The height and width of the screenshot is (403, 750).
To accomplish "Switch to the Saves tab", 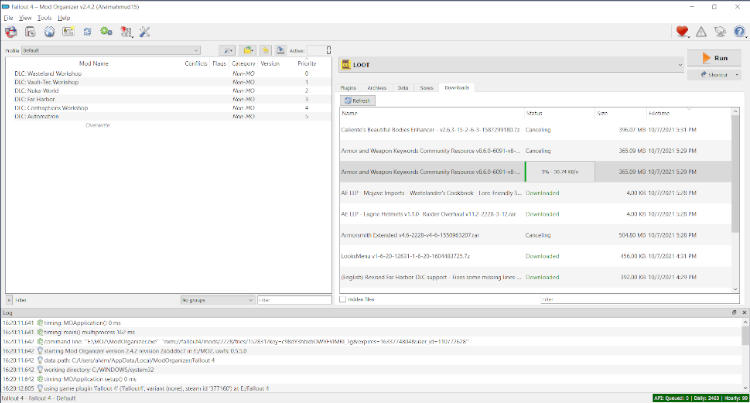I will pyautogui.click(x=426, y=88).
